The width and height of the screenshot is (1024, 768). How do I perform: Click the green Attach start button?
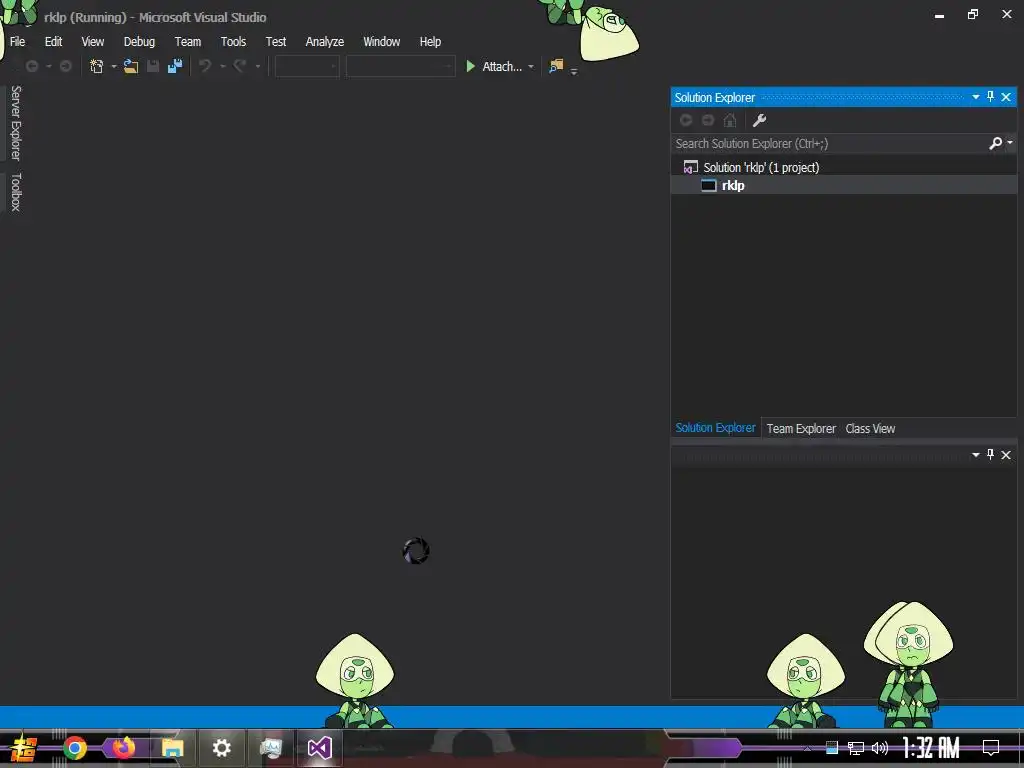494,67
